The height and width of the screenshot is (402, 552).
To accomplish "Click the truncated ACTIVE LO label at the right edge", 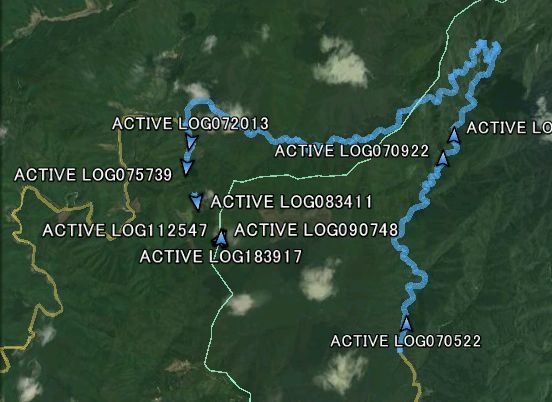I will [509, 128].
